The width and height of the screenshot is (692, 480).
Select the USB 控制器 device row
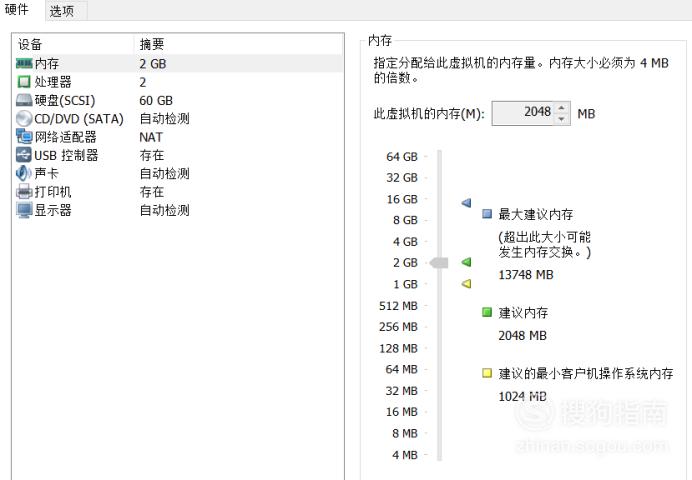click(179, 155)
